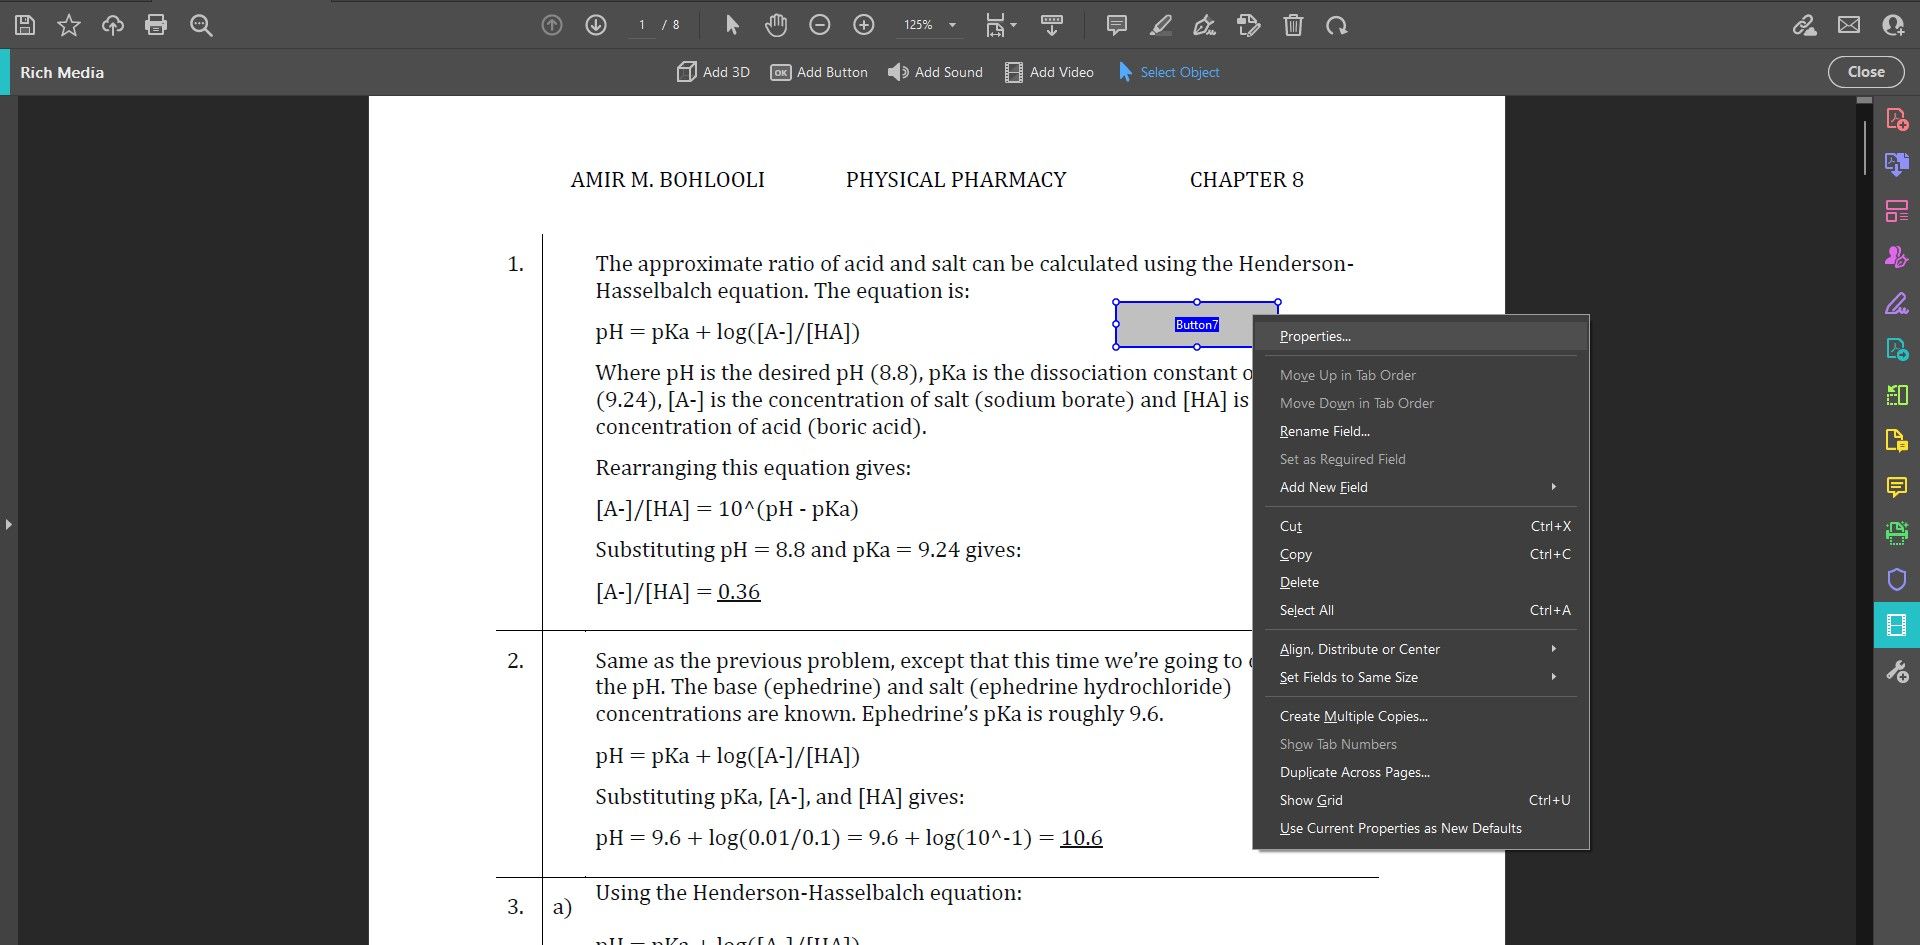Click the trash Delete icon in toolbar
The width and height of the screenshot is (1920, 945).
(x=1293, y=25)
